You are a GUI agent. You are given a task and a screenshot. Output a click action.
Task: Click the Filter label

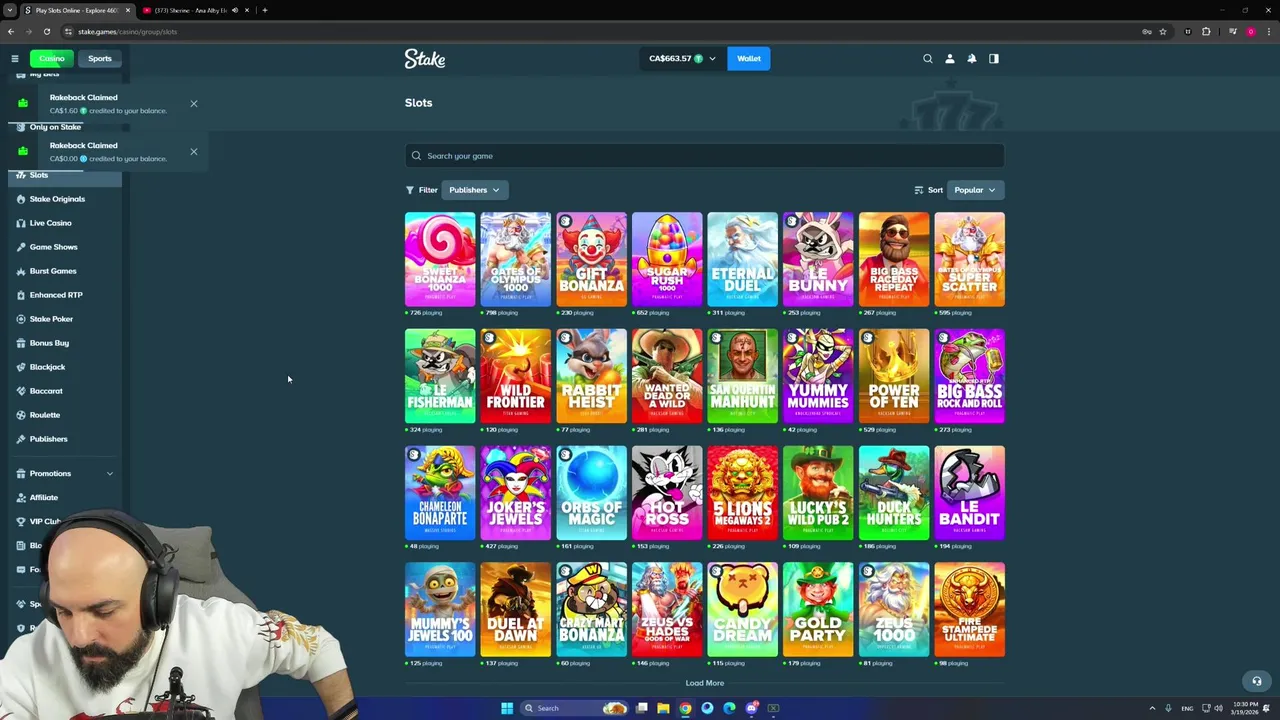(428, 190)
